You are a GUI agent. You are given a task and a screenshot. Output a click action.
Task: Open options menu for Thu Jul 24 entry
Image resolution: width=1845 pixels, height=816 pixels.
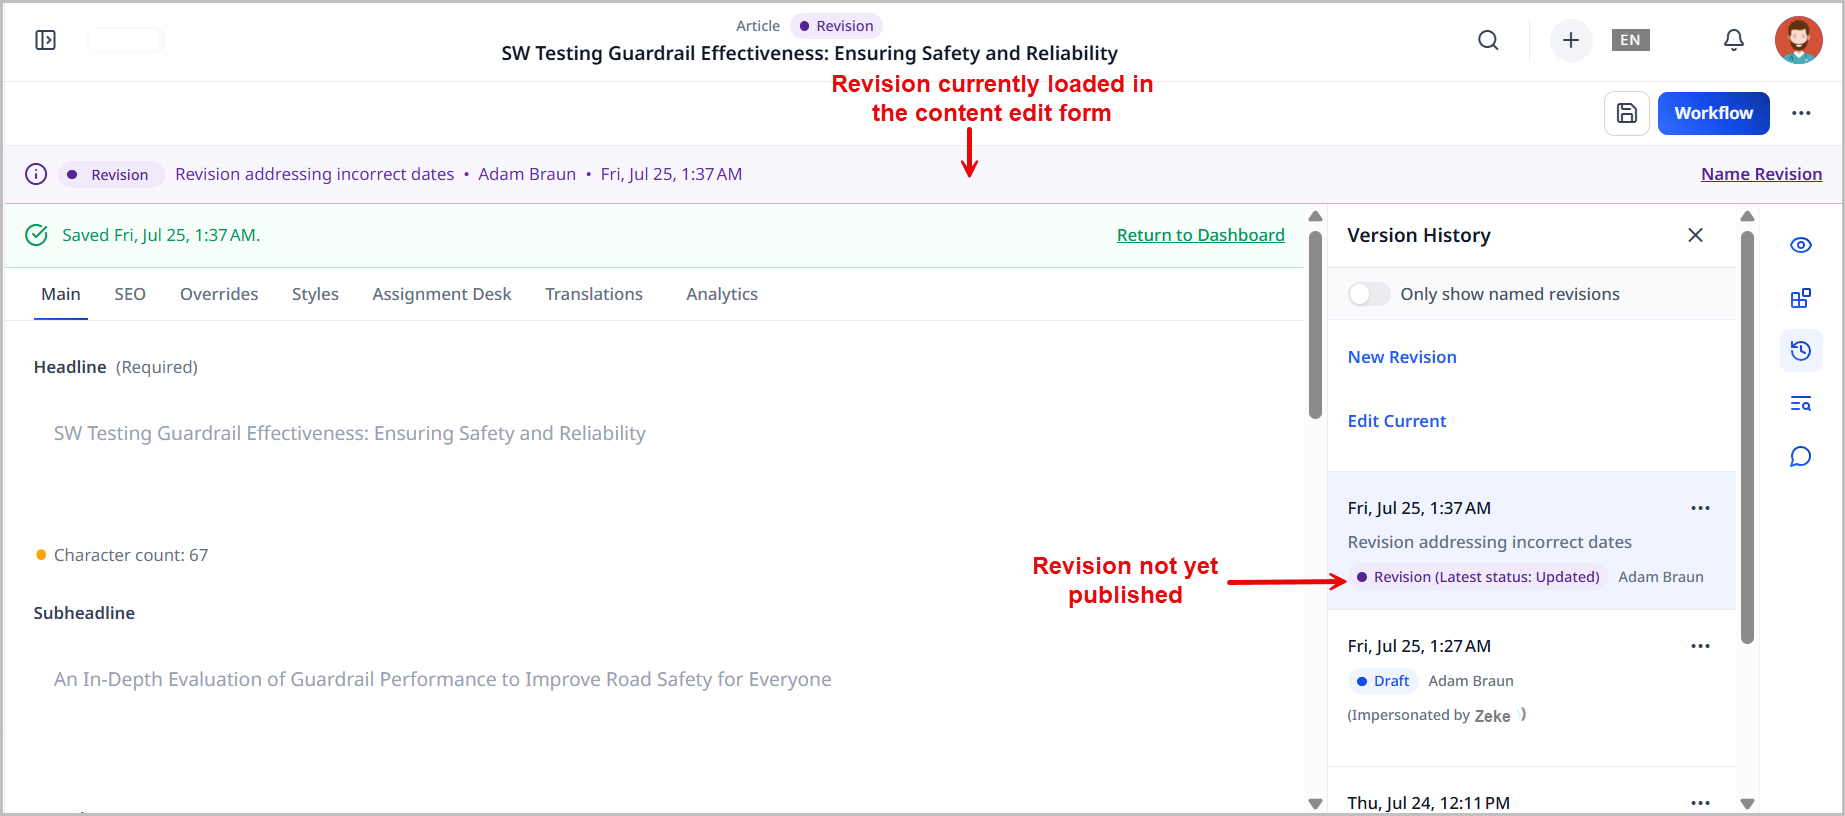[1700, 803]
